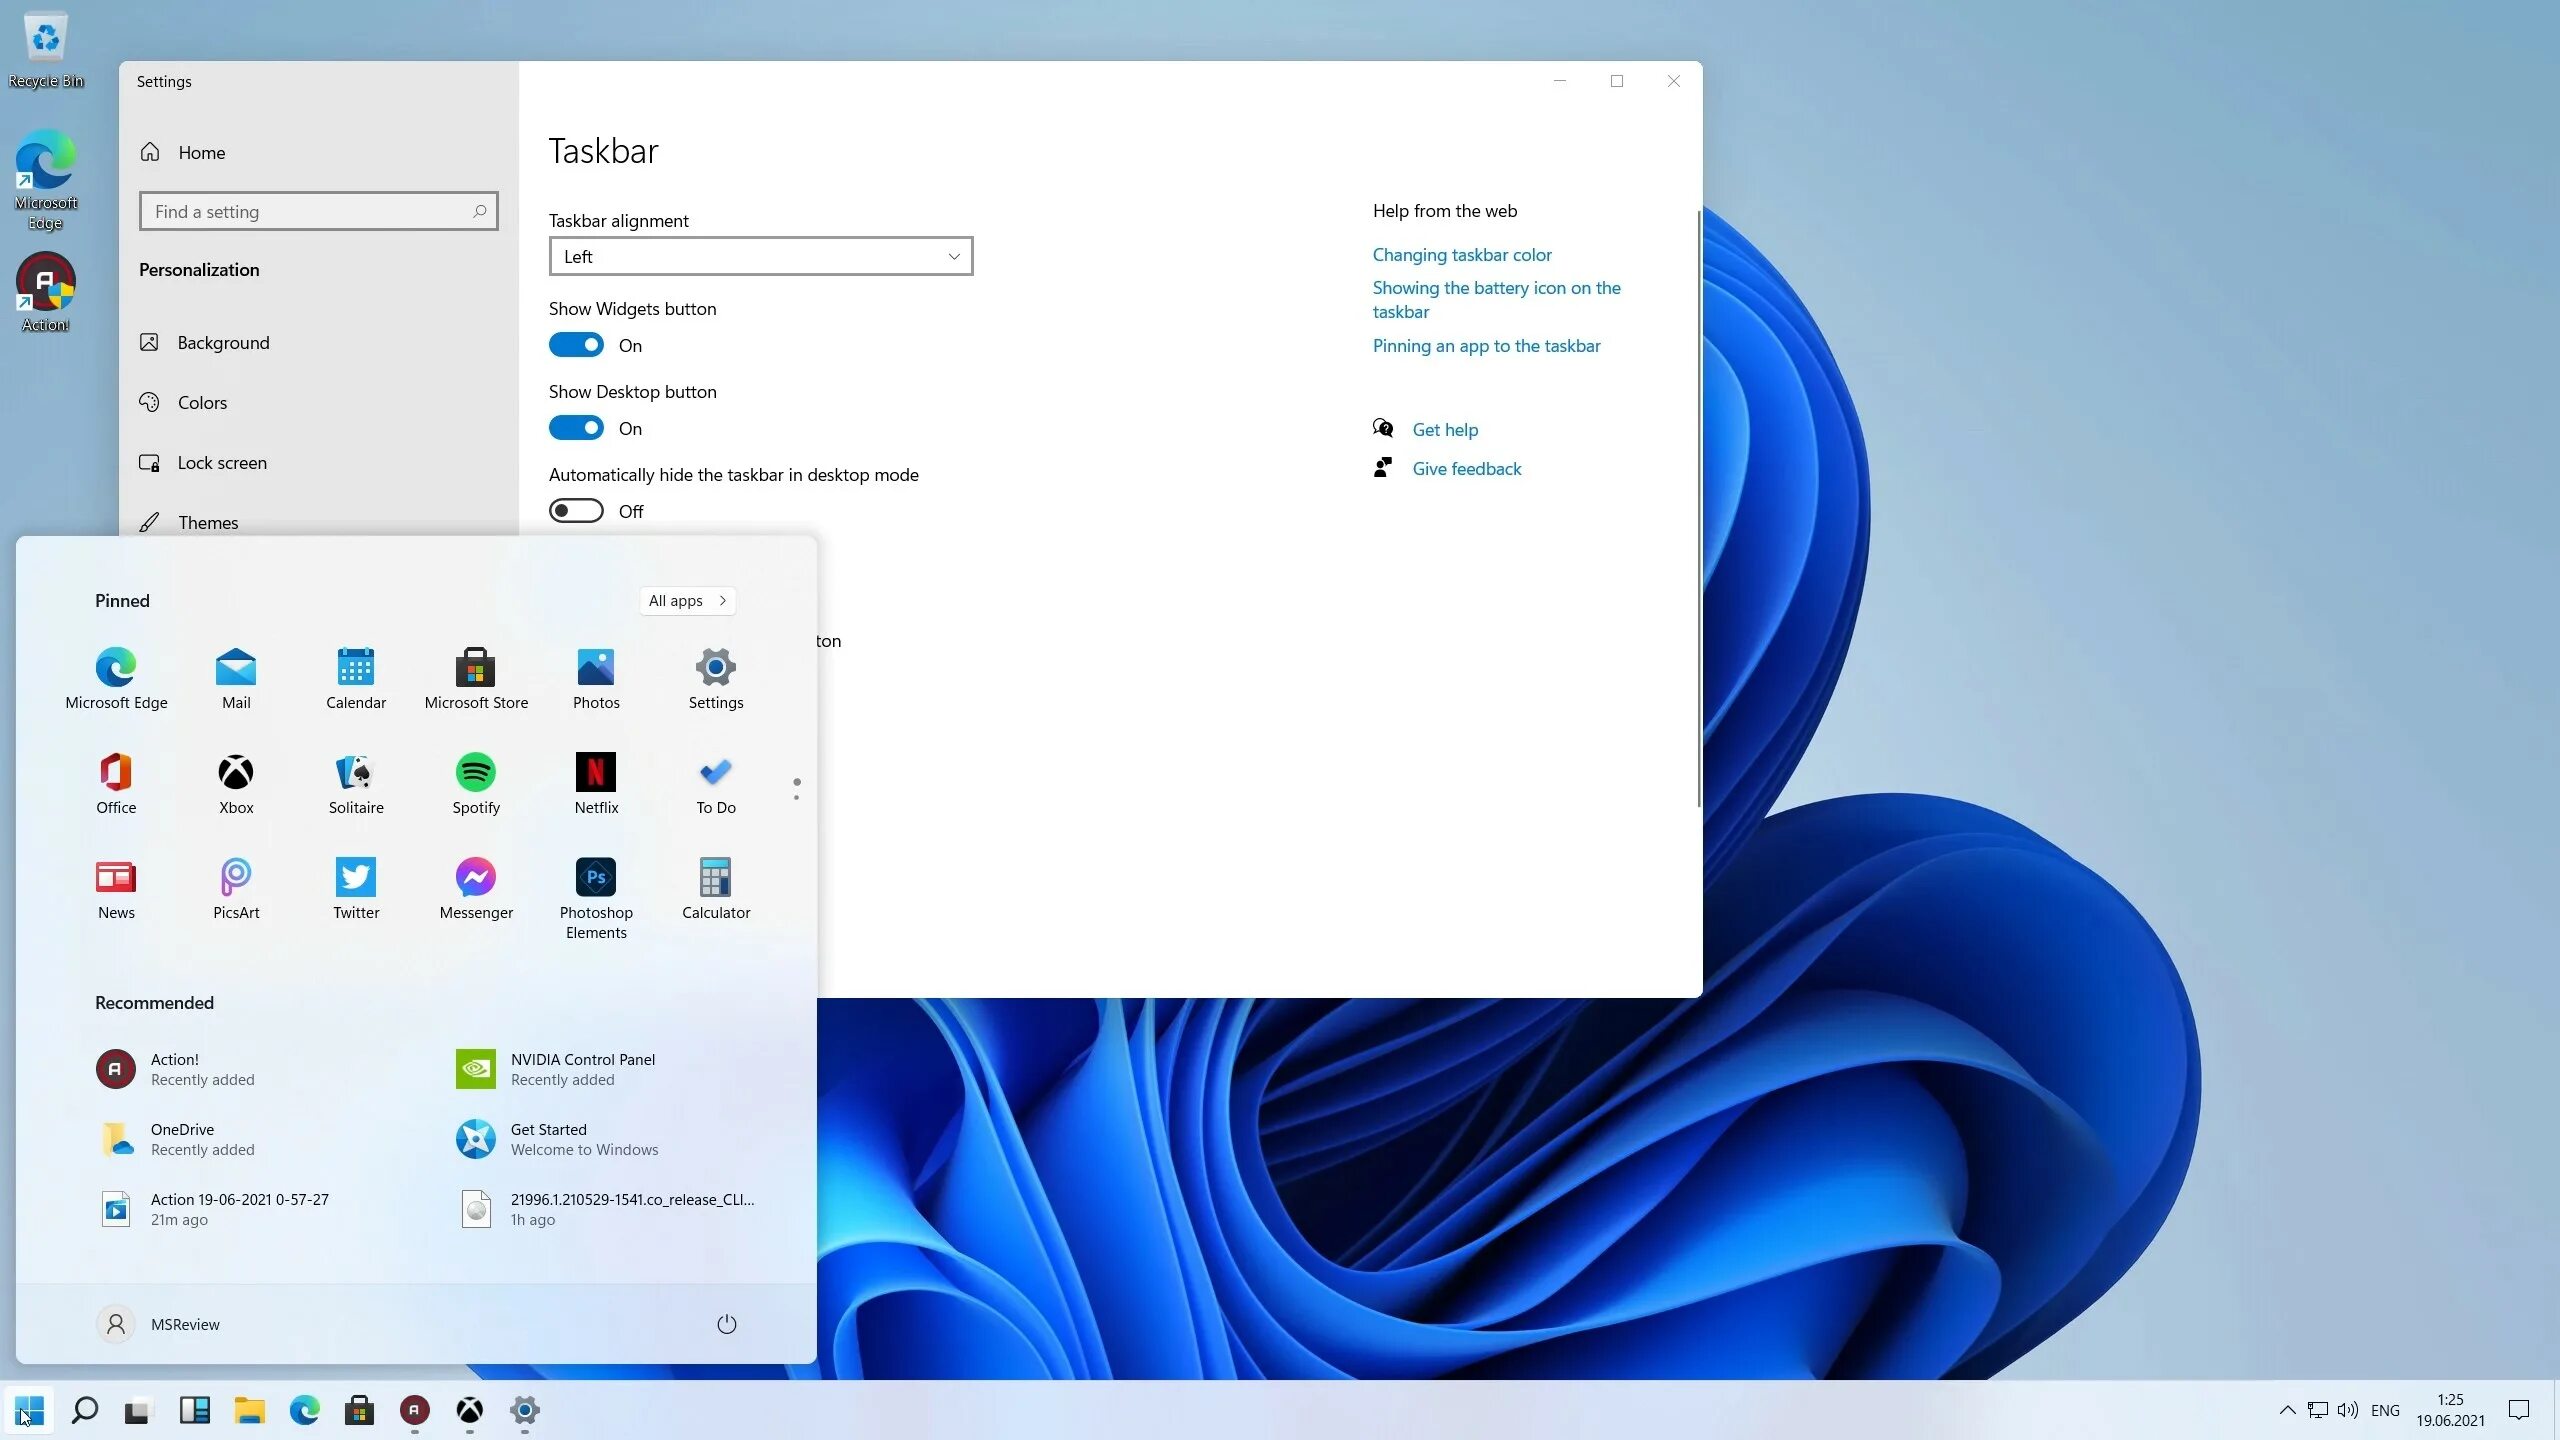The height and width of the screenshot is (1440, 2560).
Task: Launch Xbox app from pinned apps
Action: click(x=236, y=782)
